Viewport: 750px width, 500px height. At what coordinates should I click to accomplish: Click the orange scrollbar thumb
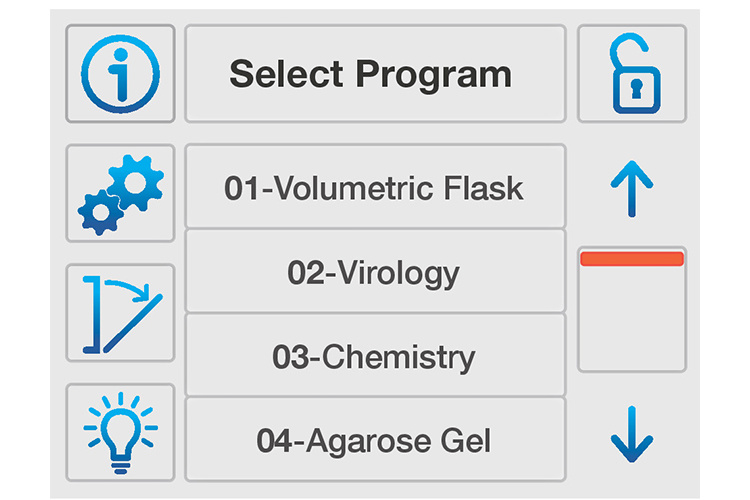[x=632, y=259]
